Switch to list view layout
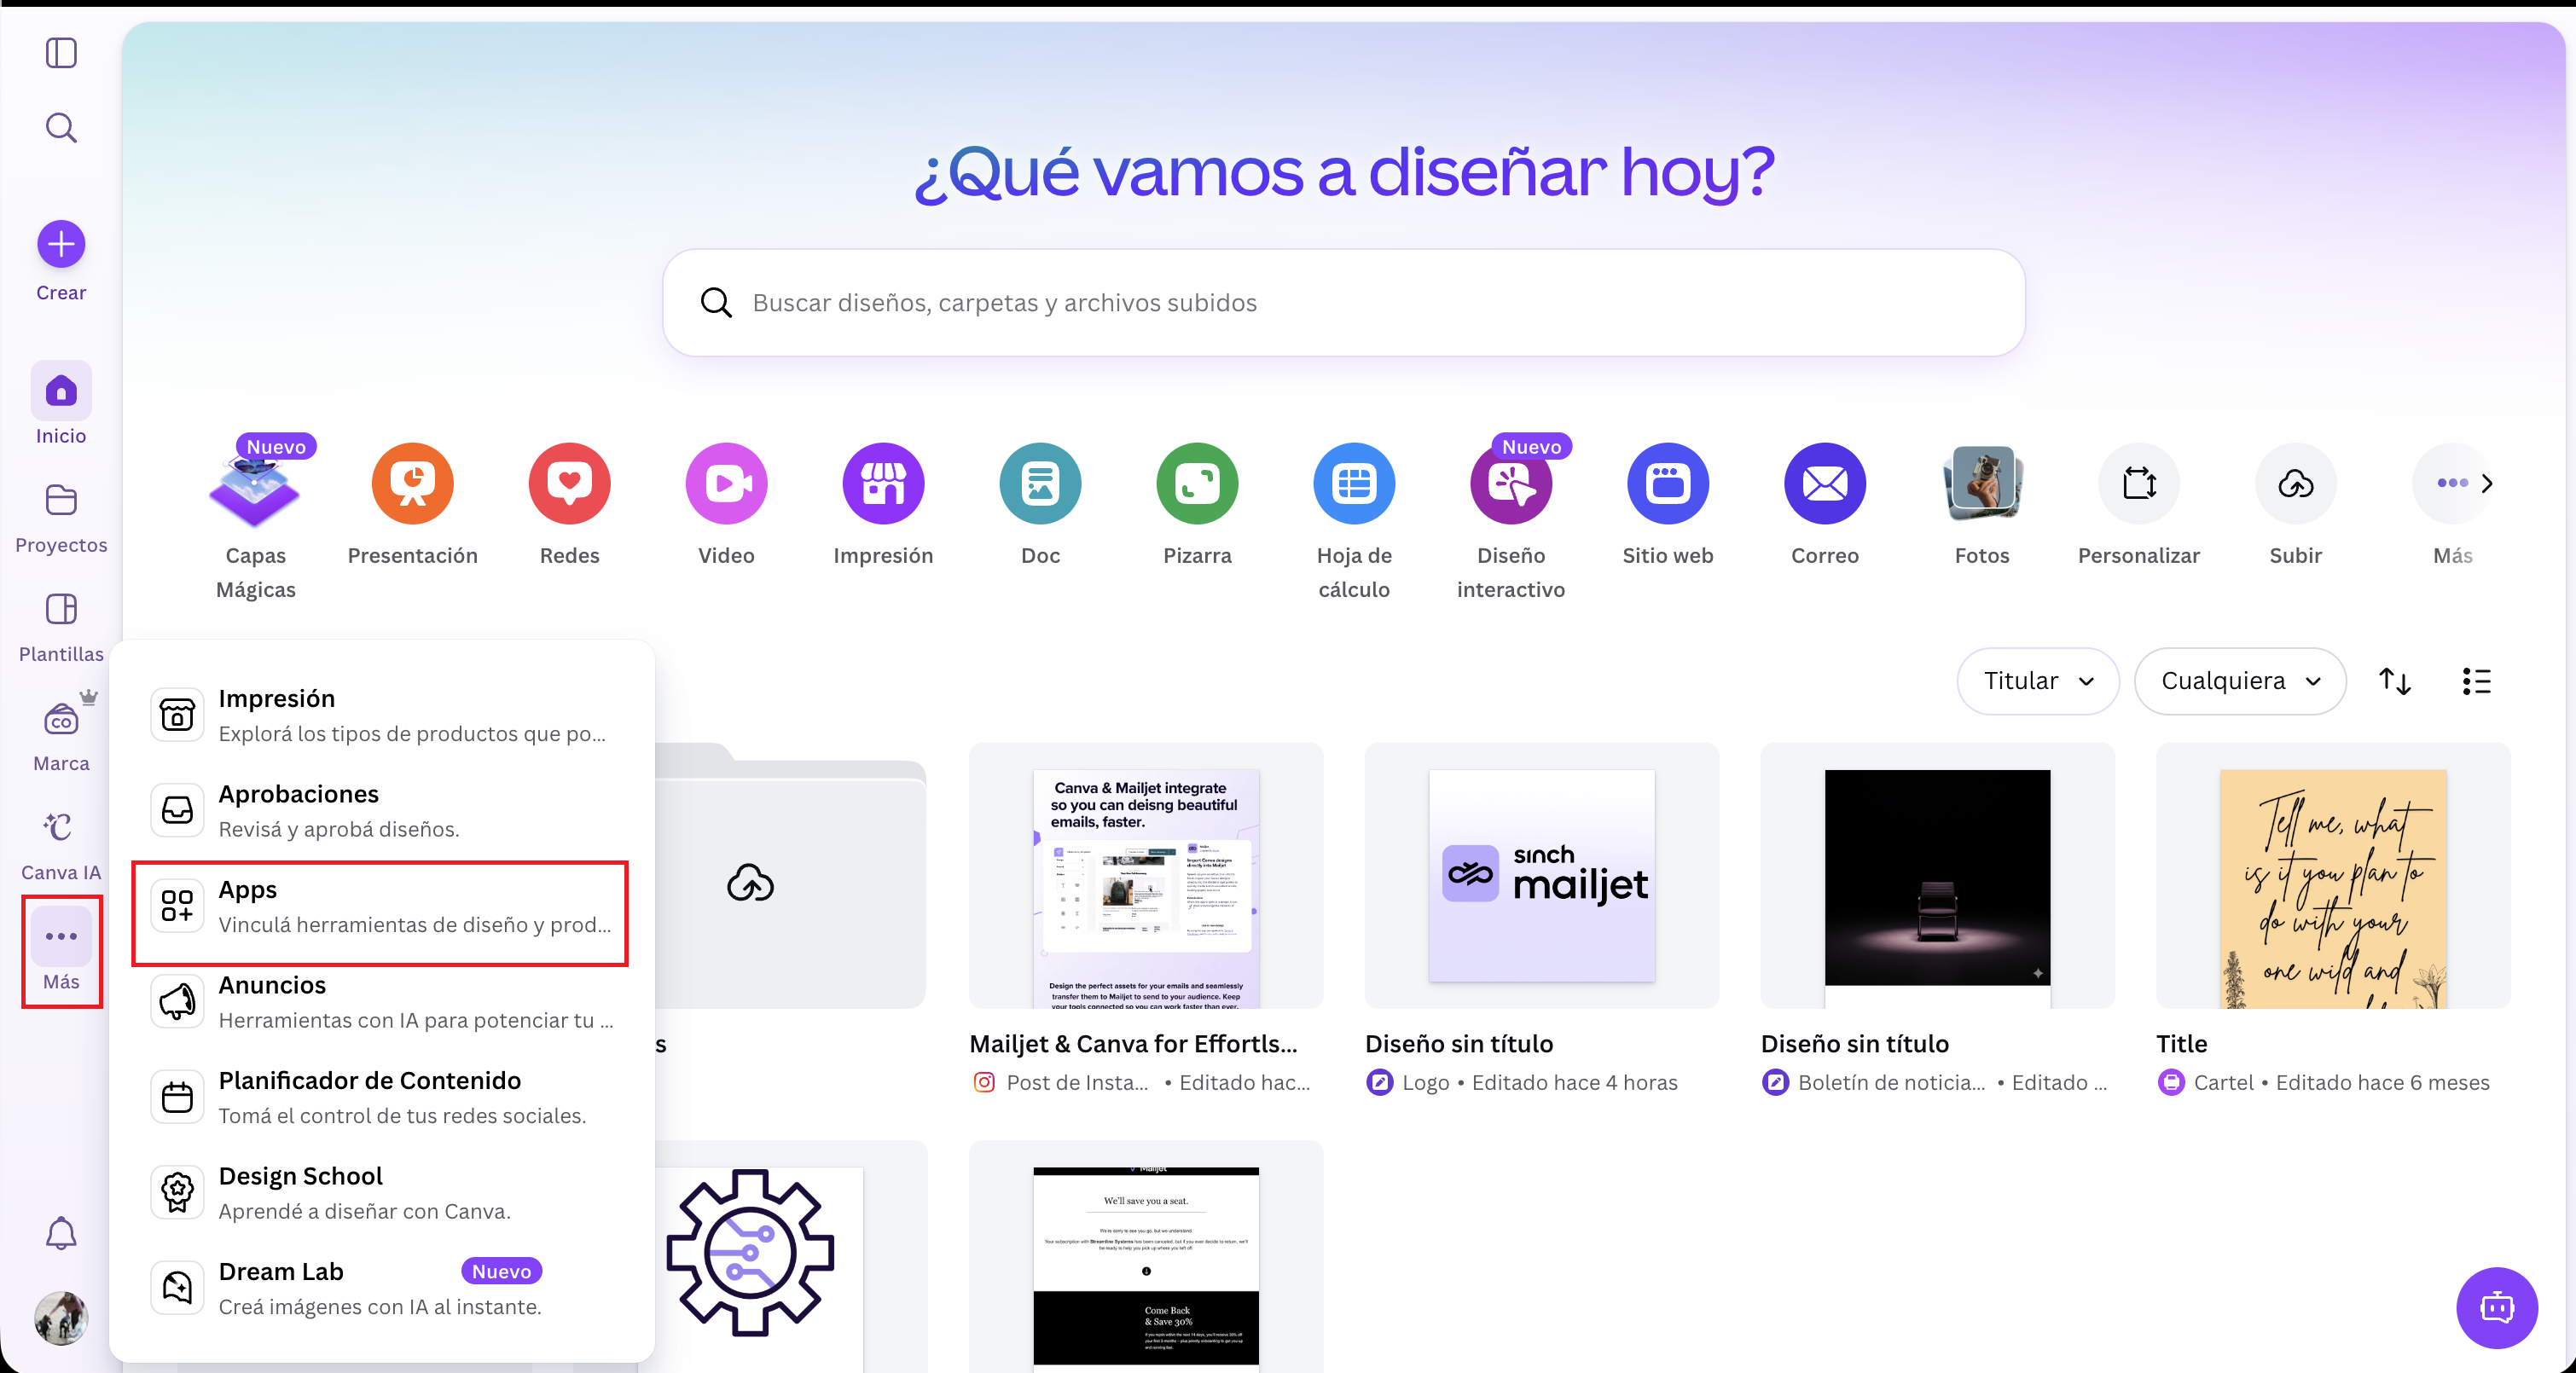The height and width of the screenshot is (1373, 2576). (x=2476, y=681)
